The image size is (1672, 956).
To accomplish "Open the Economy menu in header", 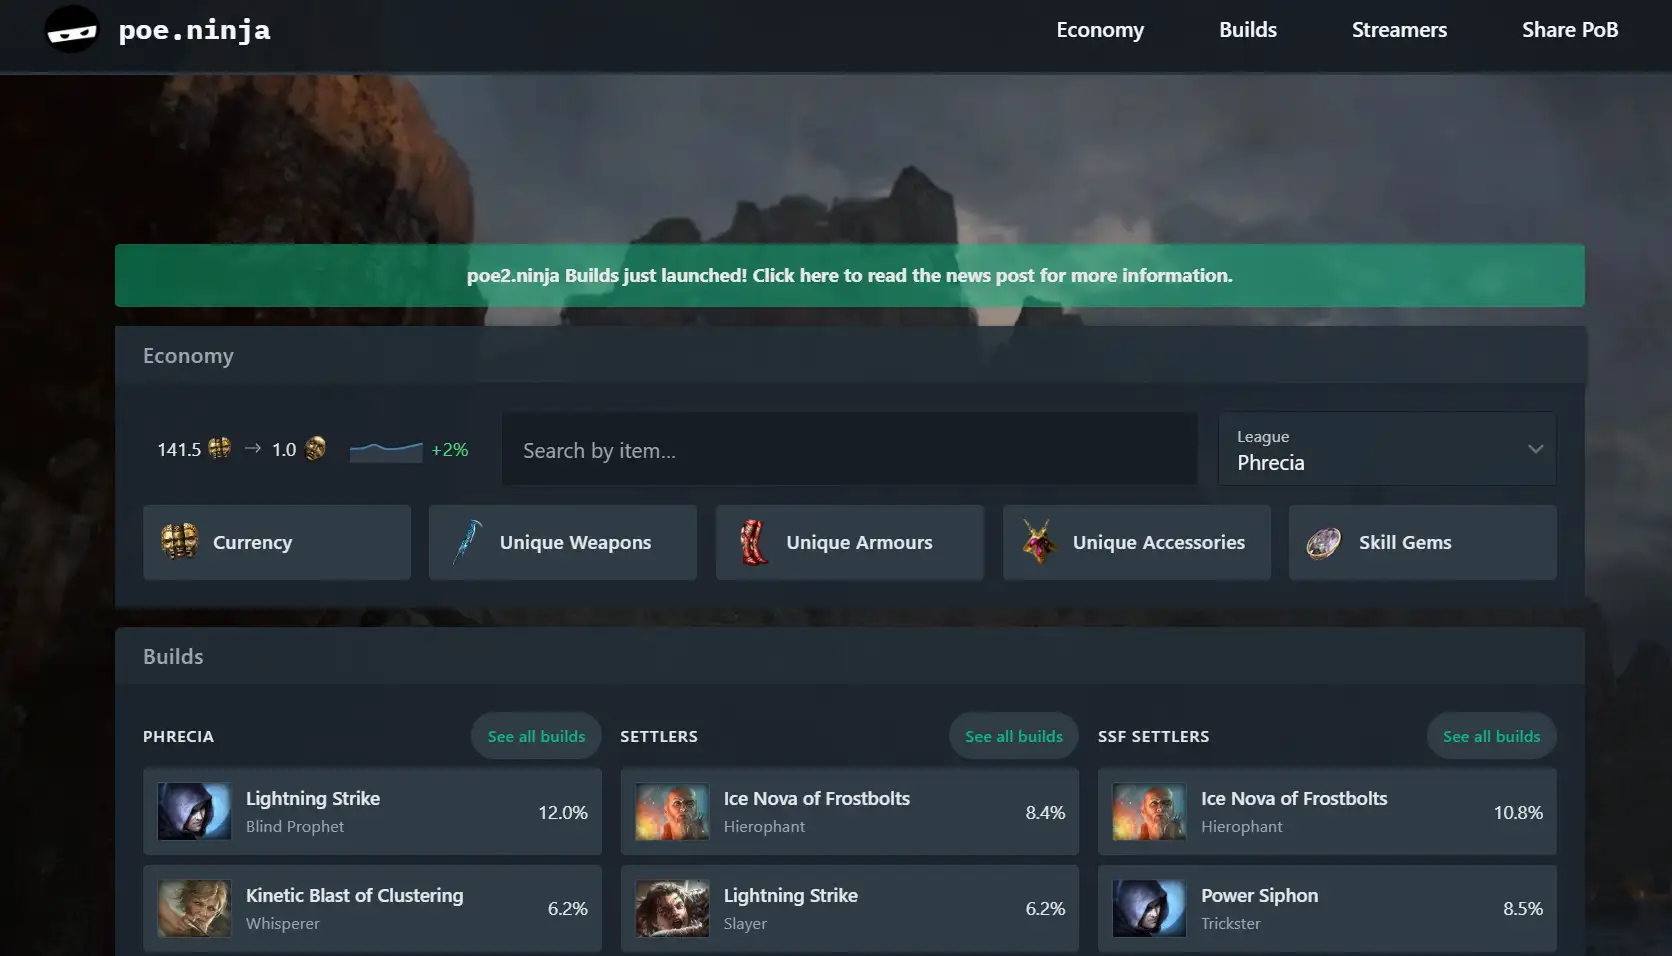I will pos(1100,30).
